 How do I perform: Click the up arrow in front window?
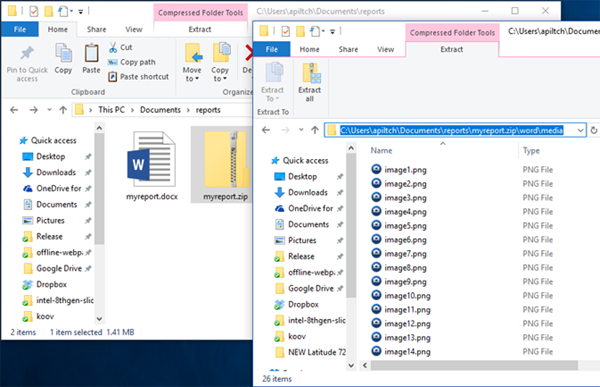click(x=315, y=130)
